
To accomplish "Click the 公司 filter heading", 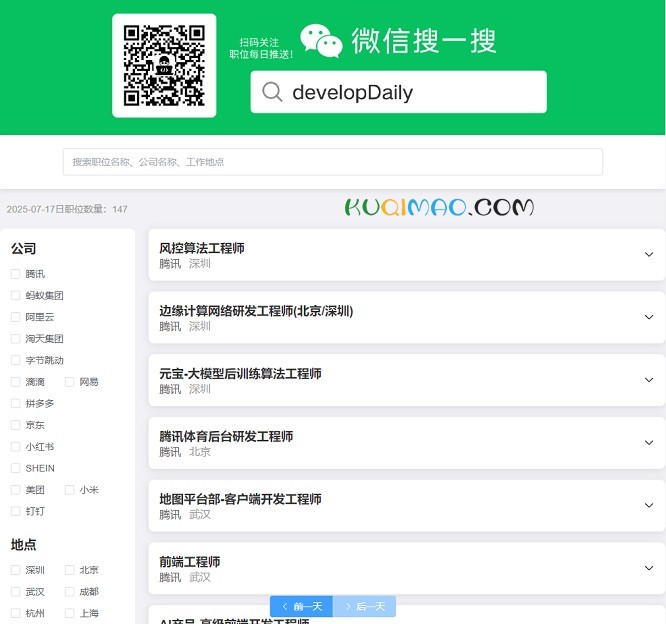I will click(x=23, y=248).
